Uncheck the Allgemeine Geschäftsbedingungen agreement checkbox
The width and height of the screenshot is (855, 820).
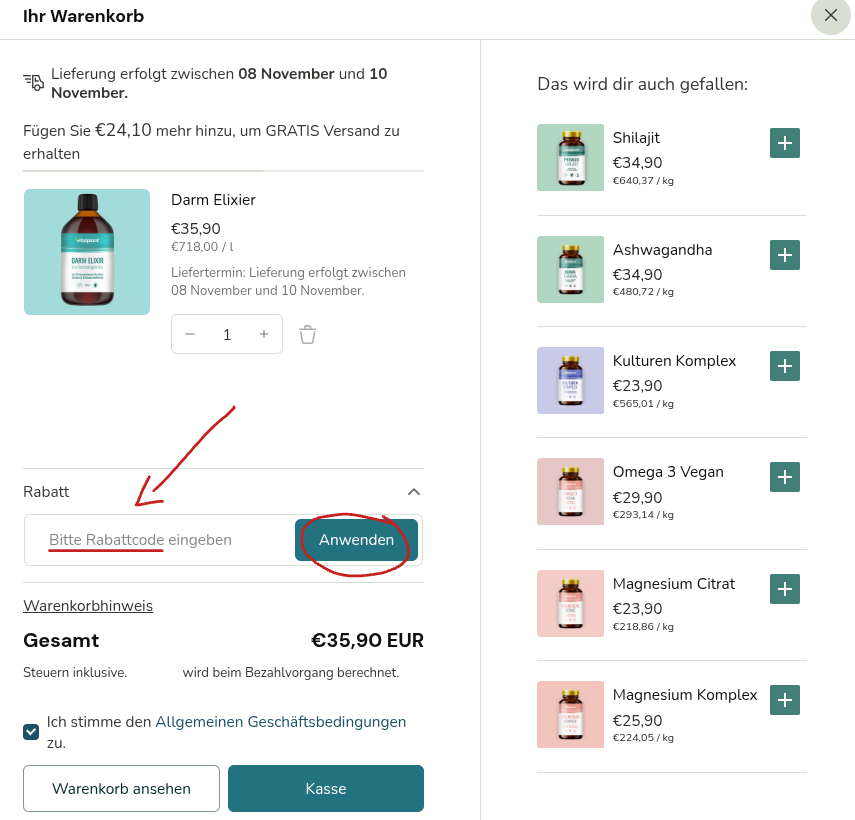[x=30, y=732]
